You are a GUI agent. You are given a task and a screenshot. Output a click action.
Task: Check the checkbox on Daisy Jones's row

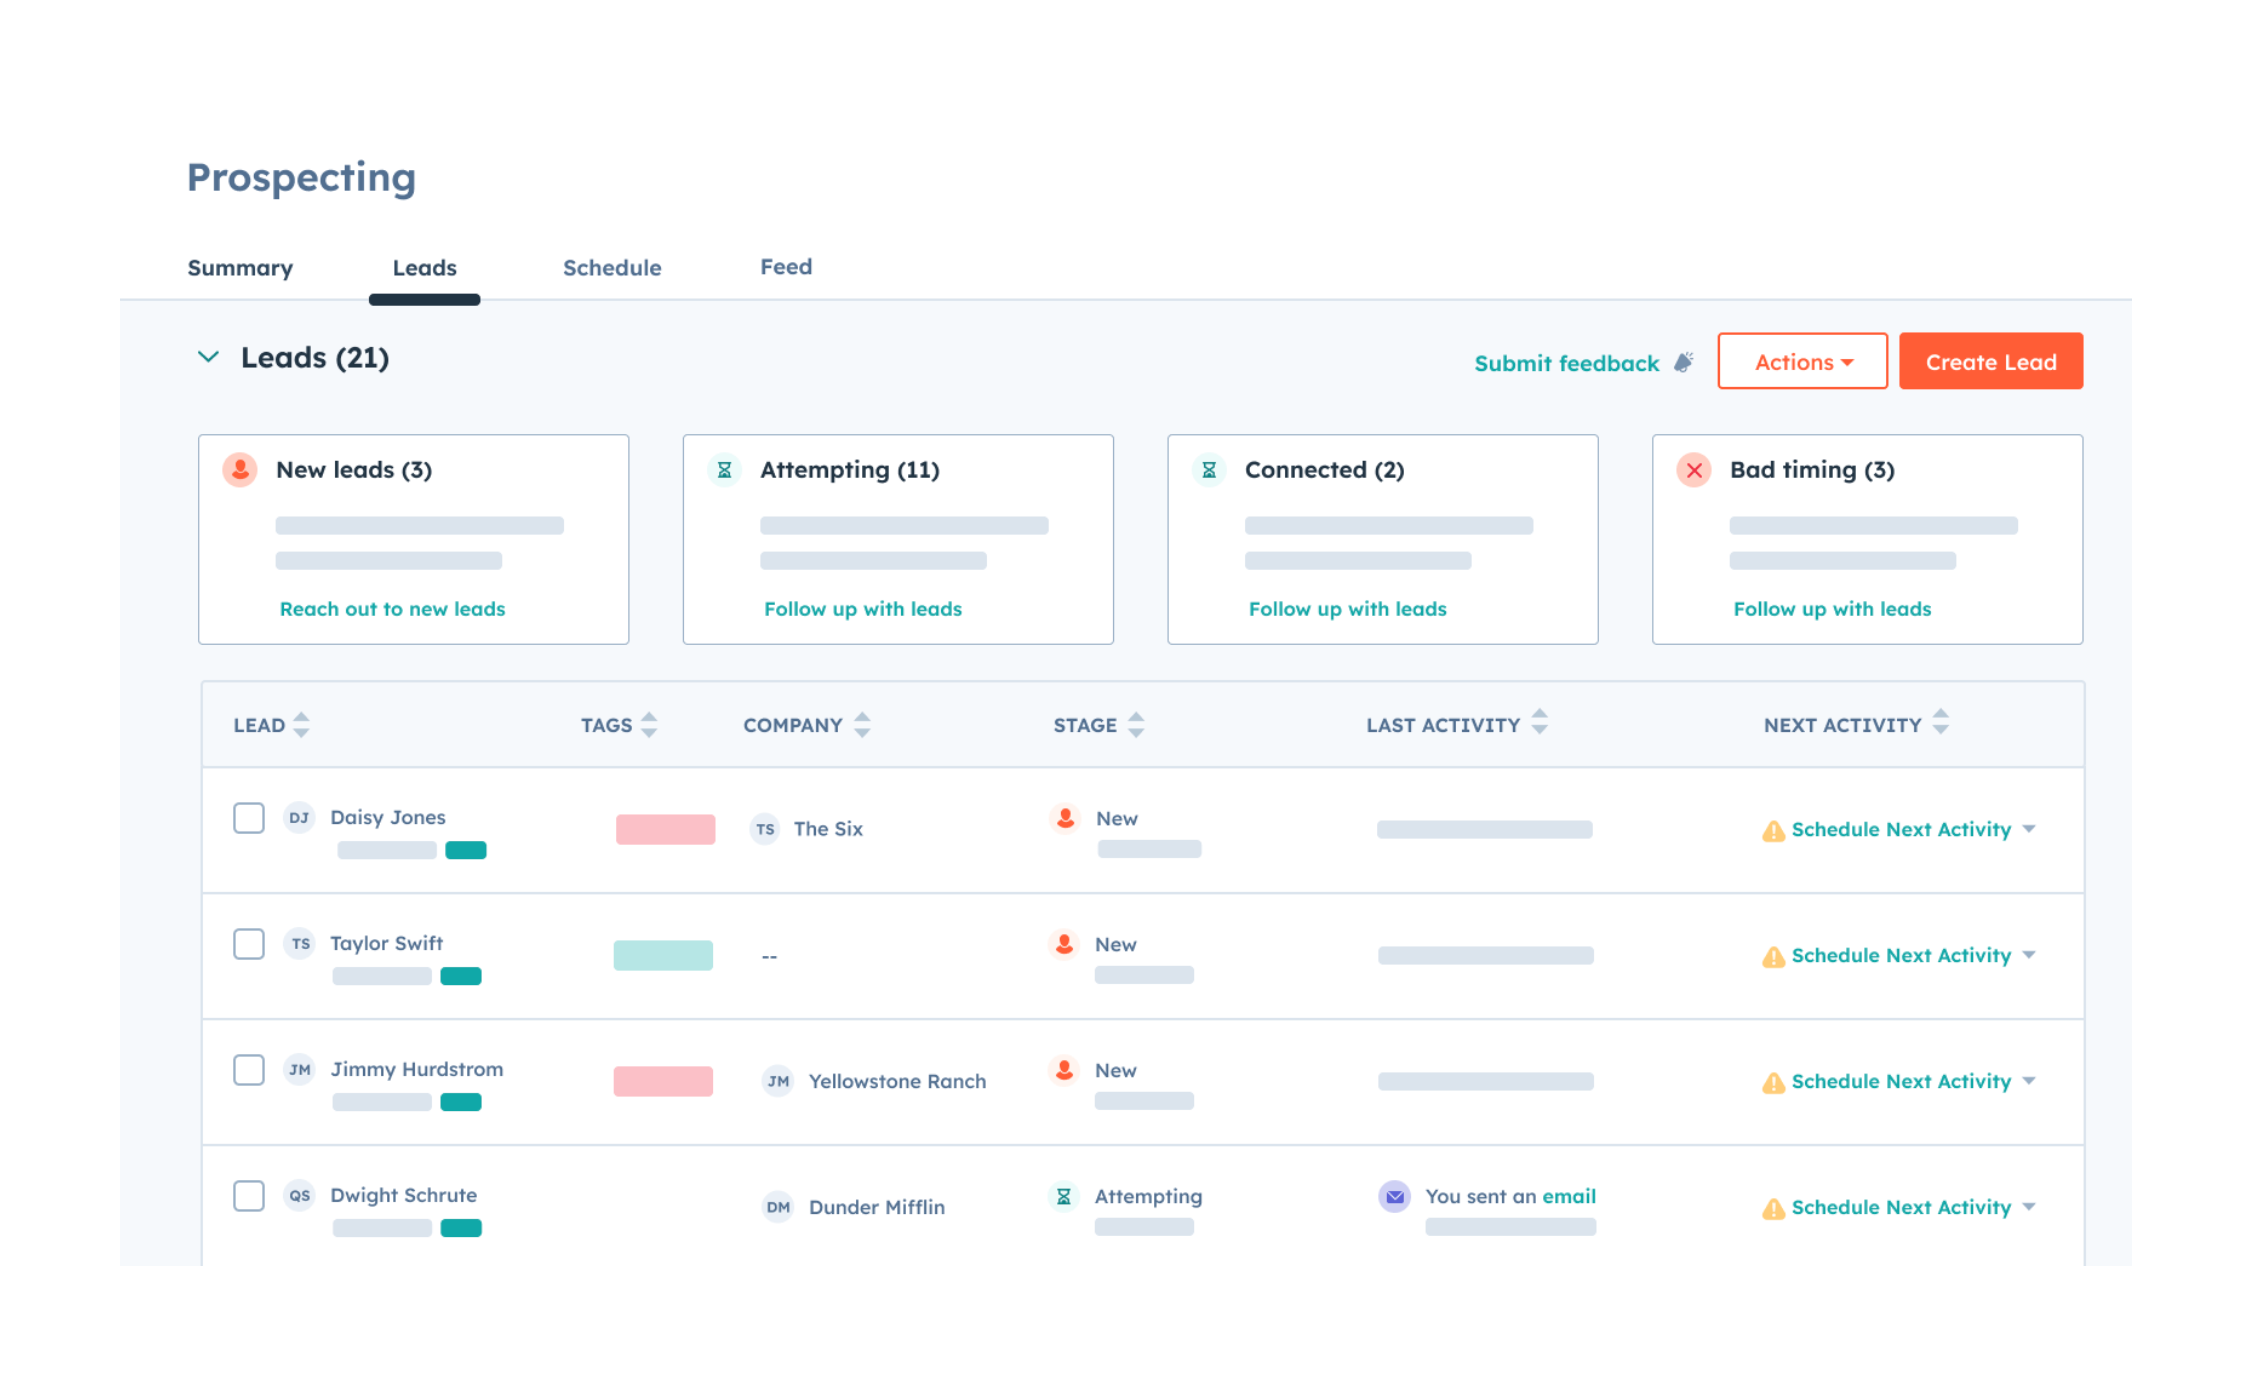(x=249, y=818)
